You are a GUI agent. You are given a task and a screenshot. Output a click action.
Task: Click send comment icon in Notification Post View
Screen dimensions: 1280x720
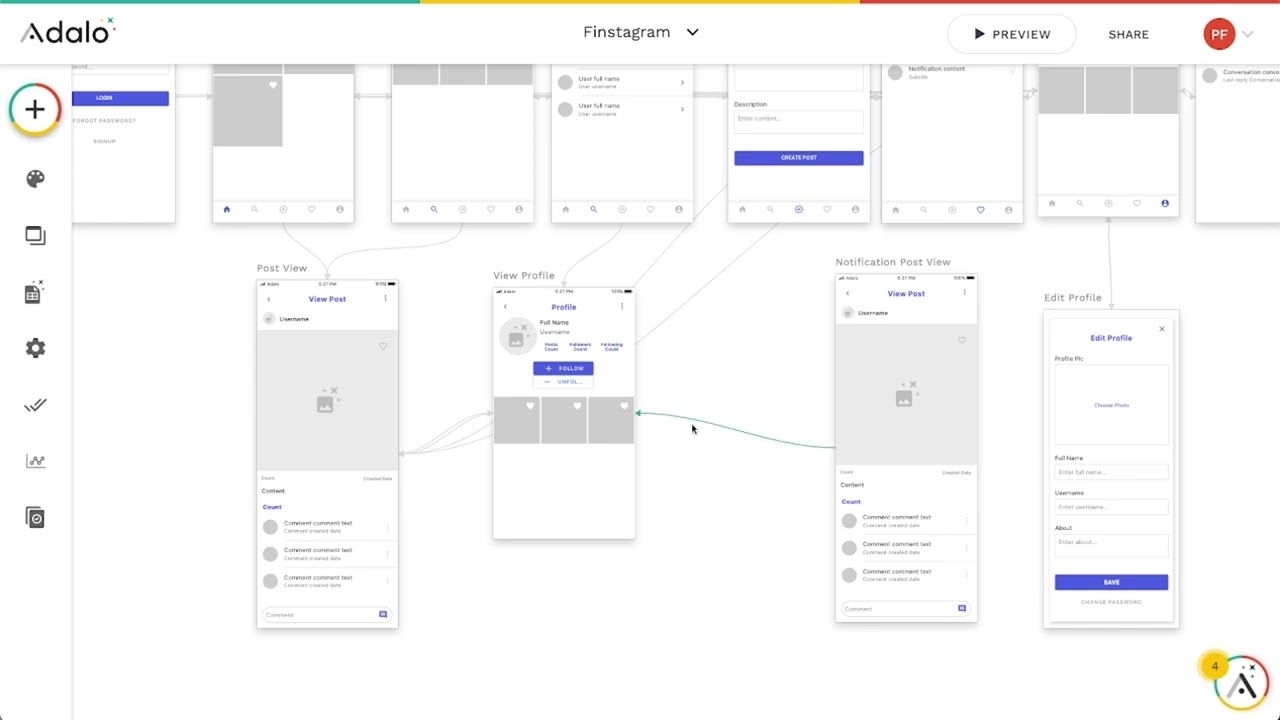(962, 609)
